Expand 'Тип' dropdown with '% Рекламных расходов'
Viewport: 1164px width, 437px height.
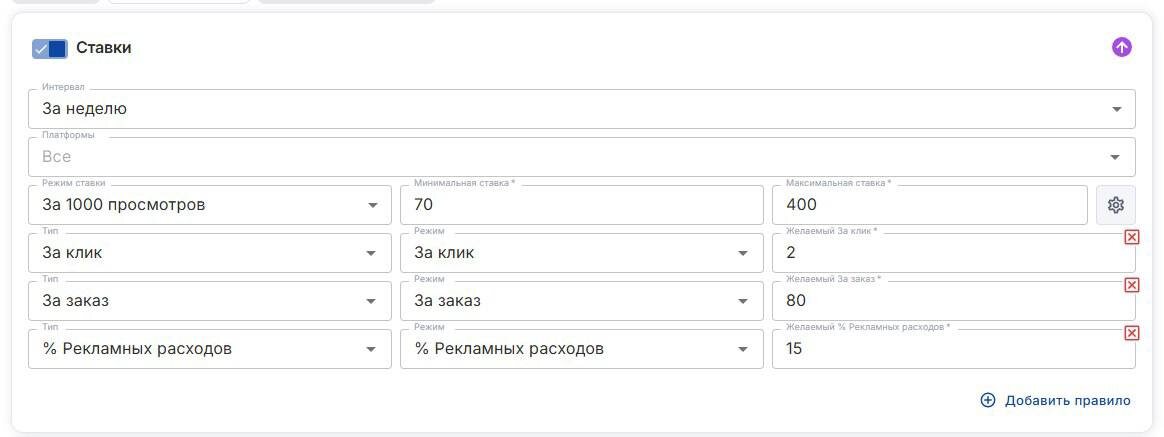click(x=209, y=349)
